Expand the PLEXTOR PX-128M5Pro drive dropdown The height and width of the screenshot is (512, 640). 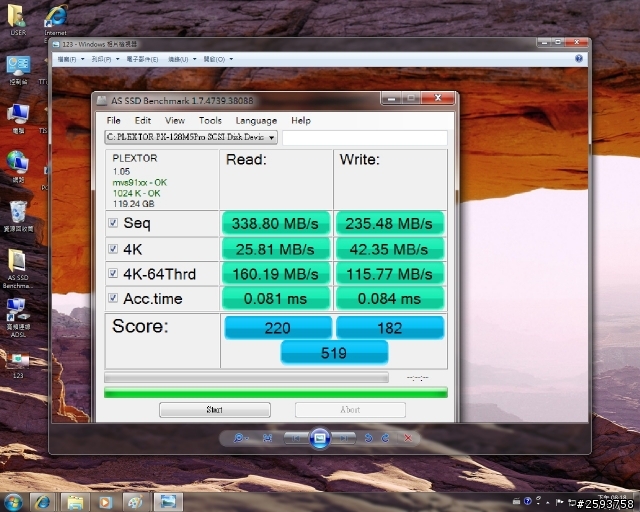coord(191,137)
